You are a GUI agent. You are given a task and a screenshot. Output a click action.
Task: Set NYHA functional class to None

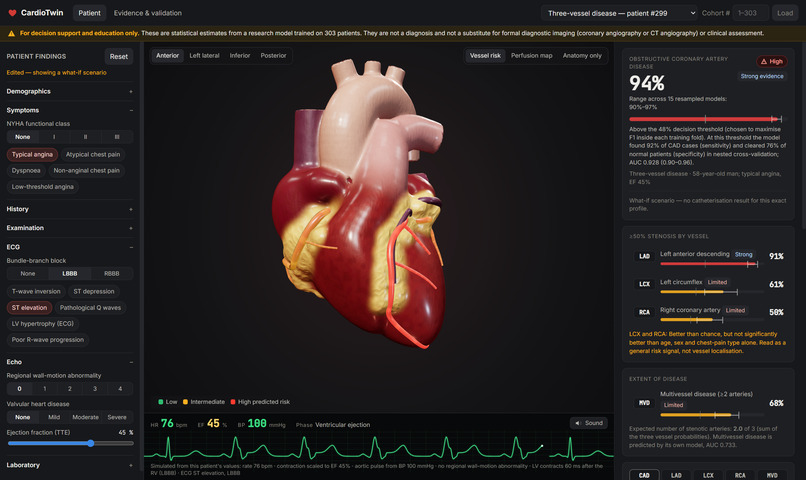23,137
